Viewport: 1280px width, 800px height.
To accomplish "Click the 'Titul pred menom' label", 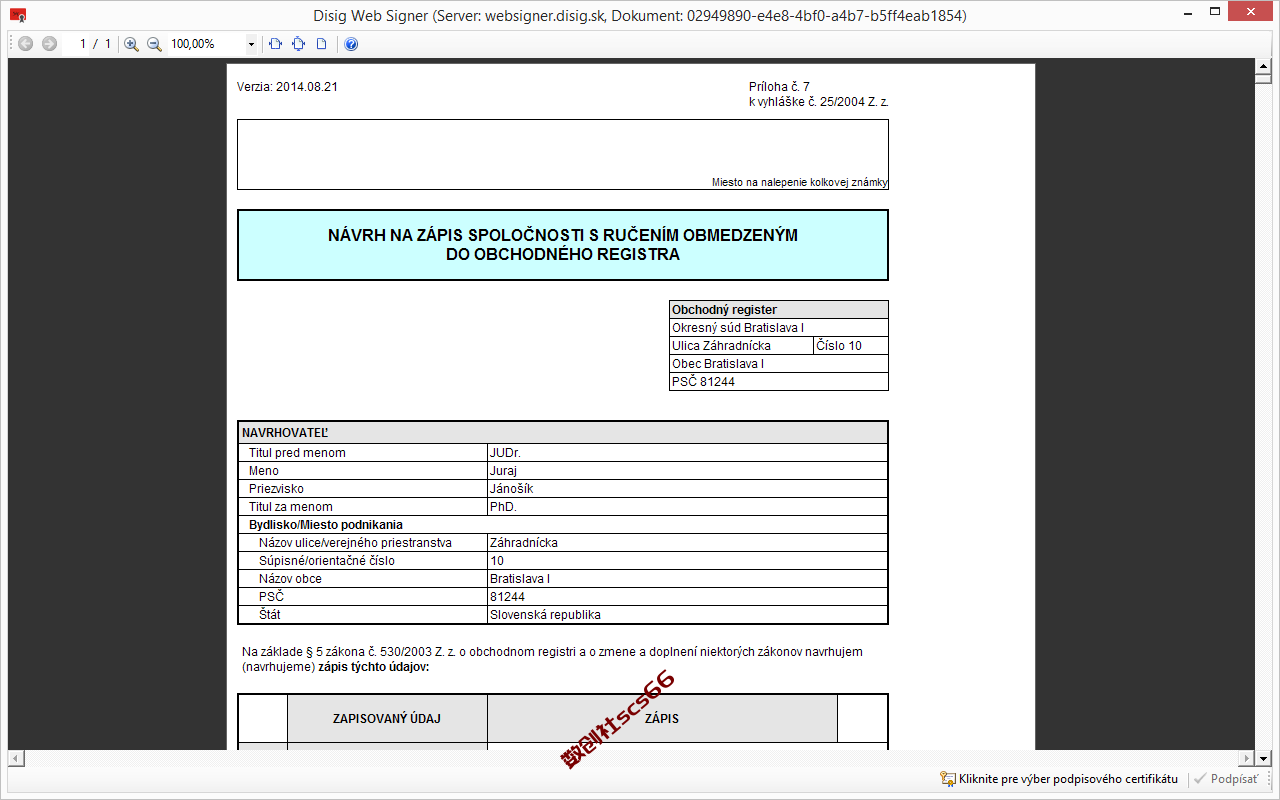I will (x=297, y=453).
